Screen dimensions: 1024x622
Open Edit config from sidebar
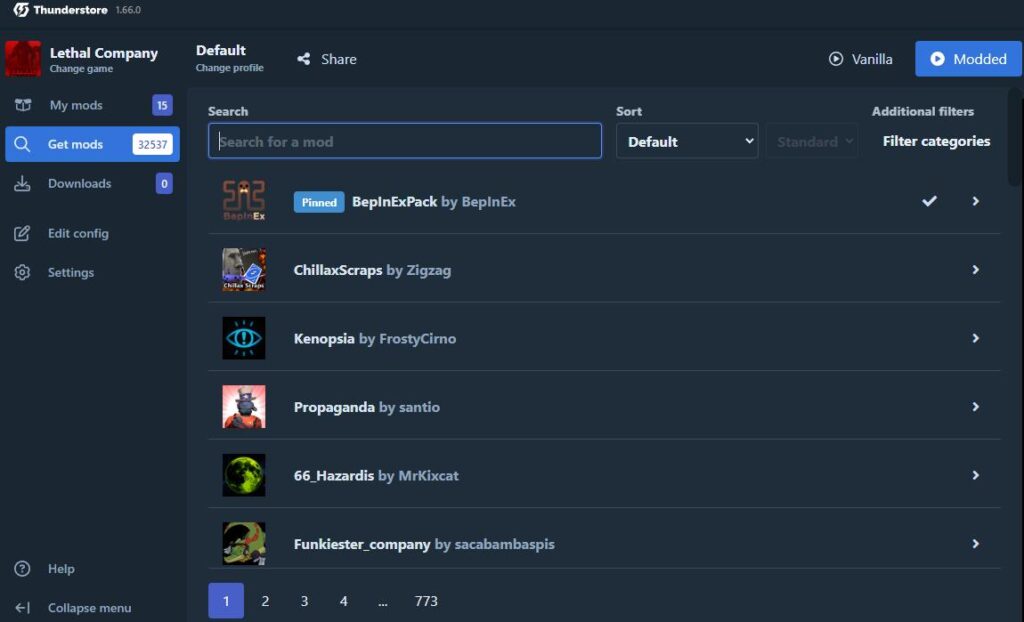tap(77, 233)
